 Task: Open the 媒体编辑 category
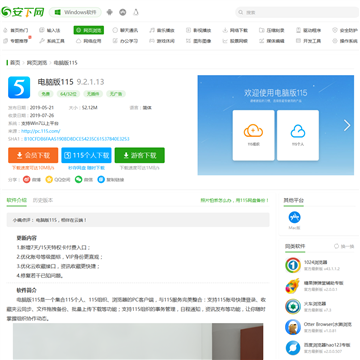(272, 41)
